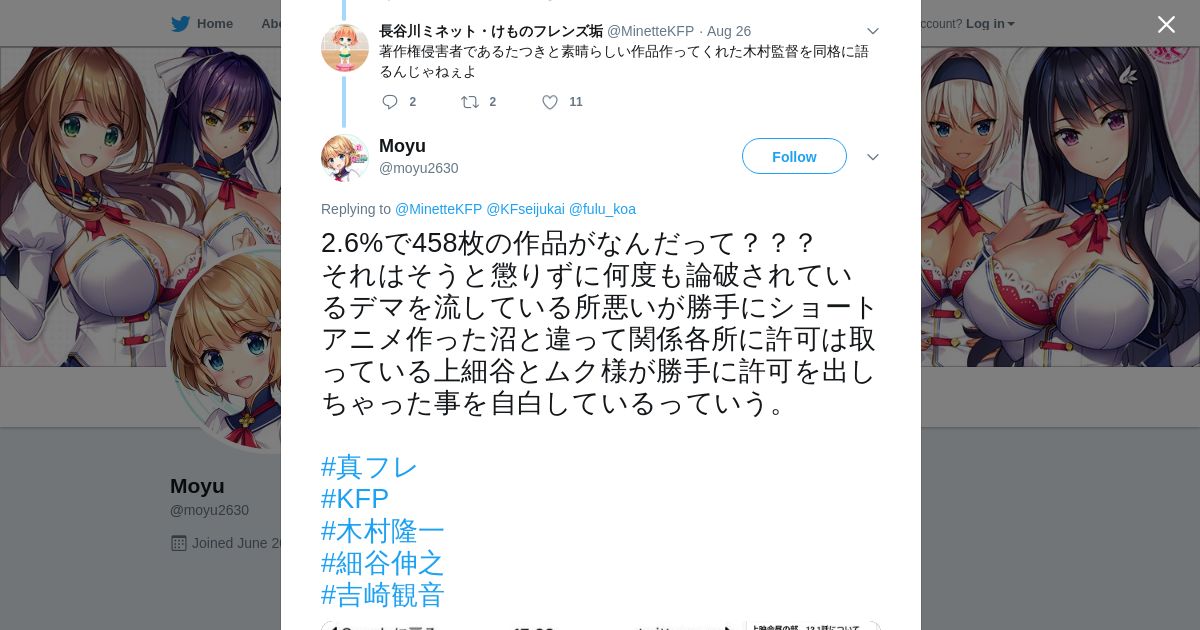This screenshot has width=1200, height=630.
Task: Open the #真フレ hashtag
Action: [x=369, y=467]
